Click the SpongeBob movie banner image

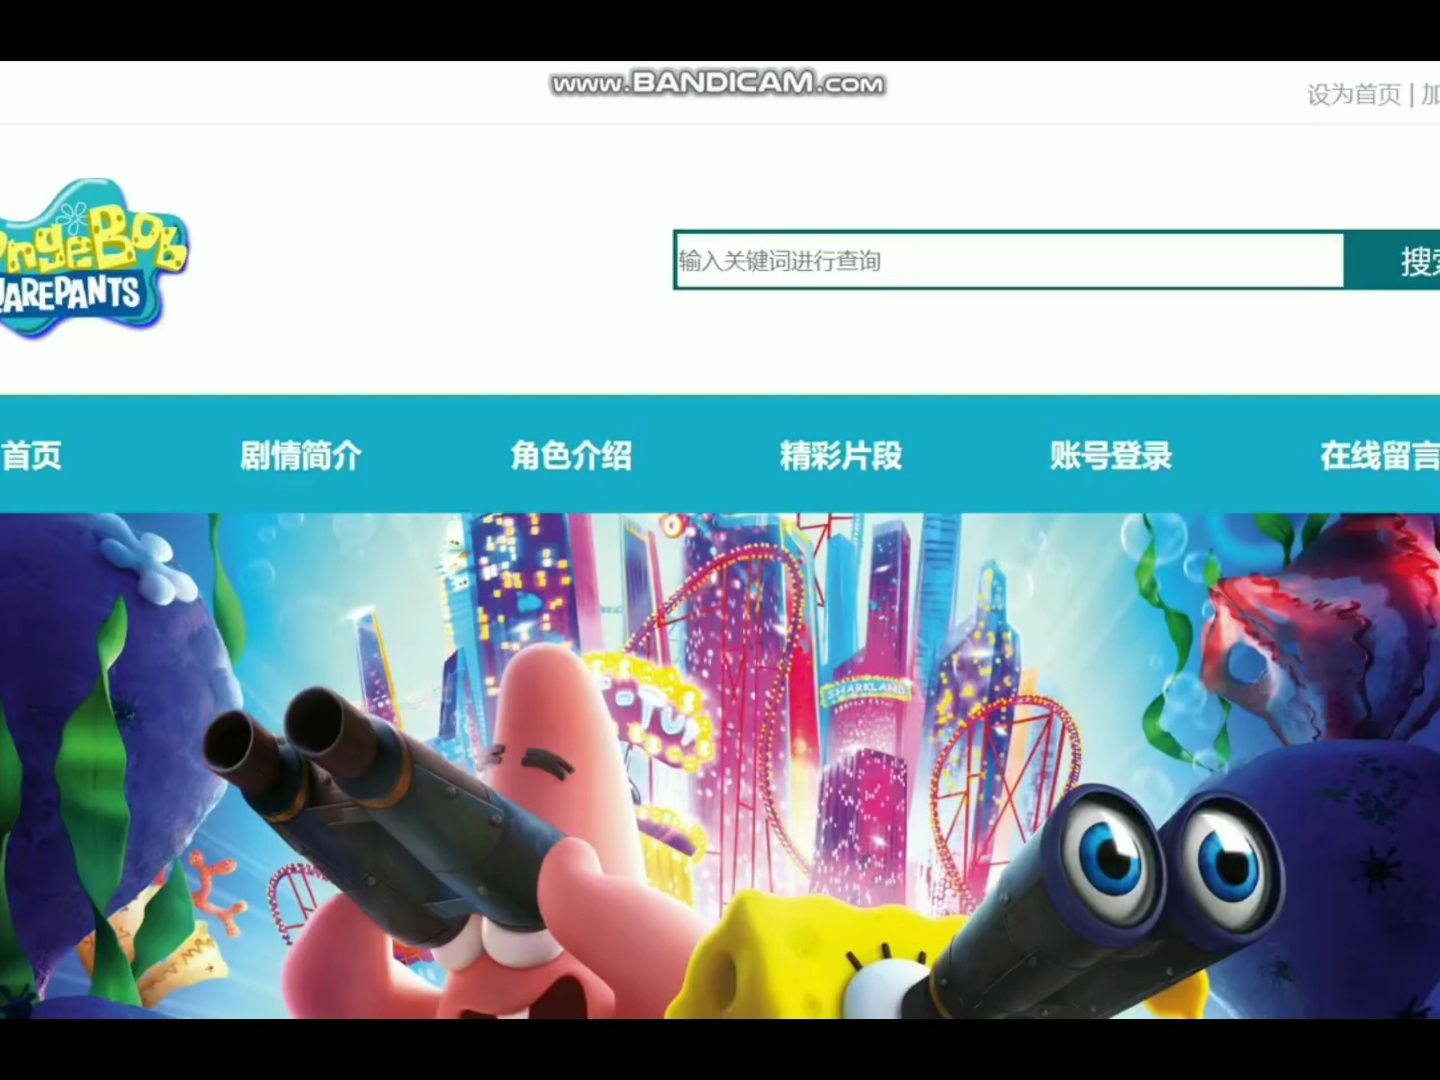pyautogui.click(x=720, y=766)
